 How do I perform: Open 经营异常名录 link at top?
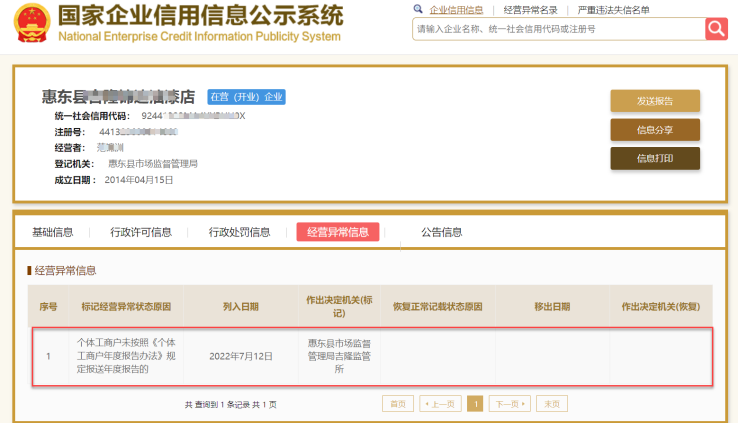(530, 9)
